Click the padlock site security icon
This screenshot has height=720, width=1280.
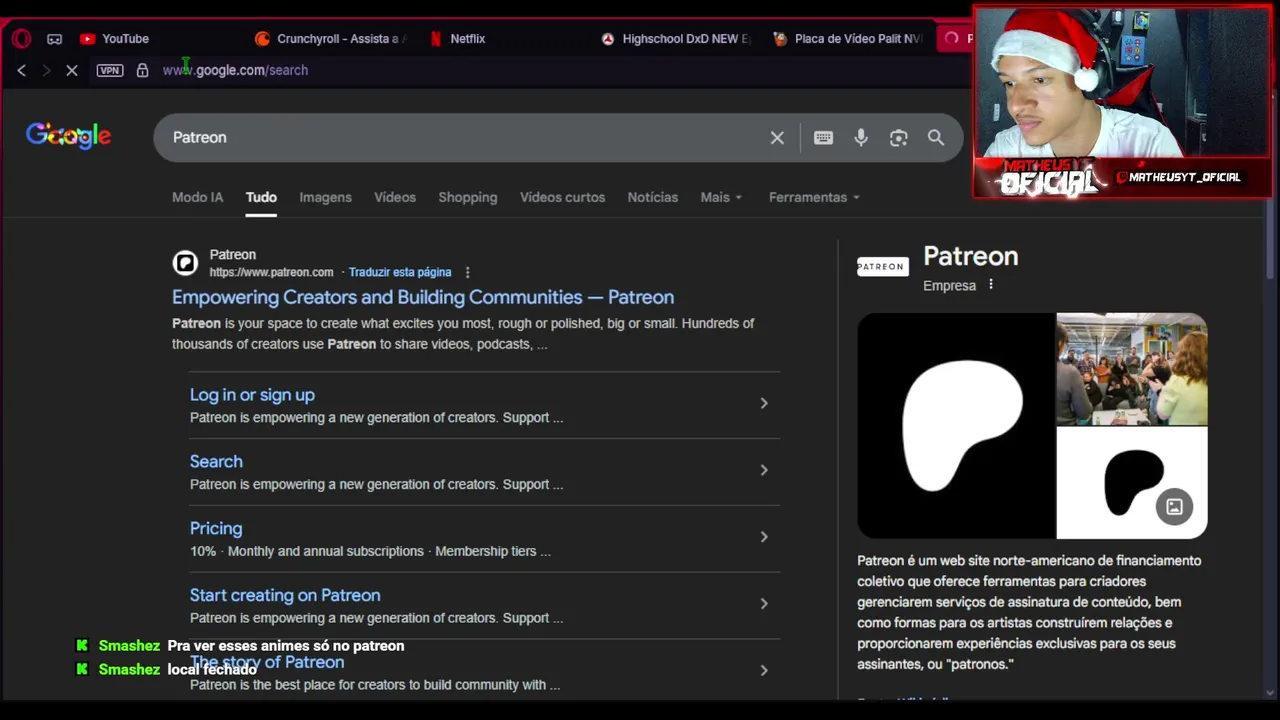(142, 70)
